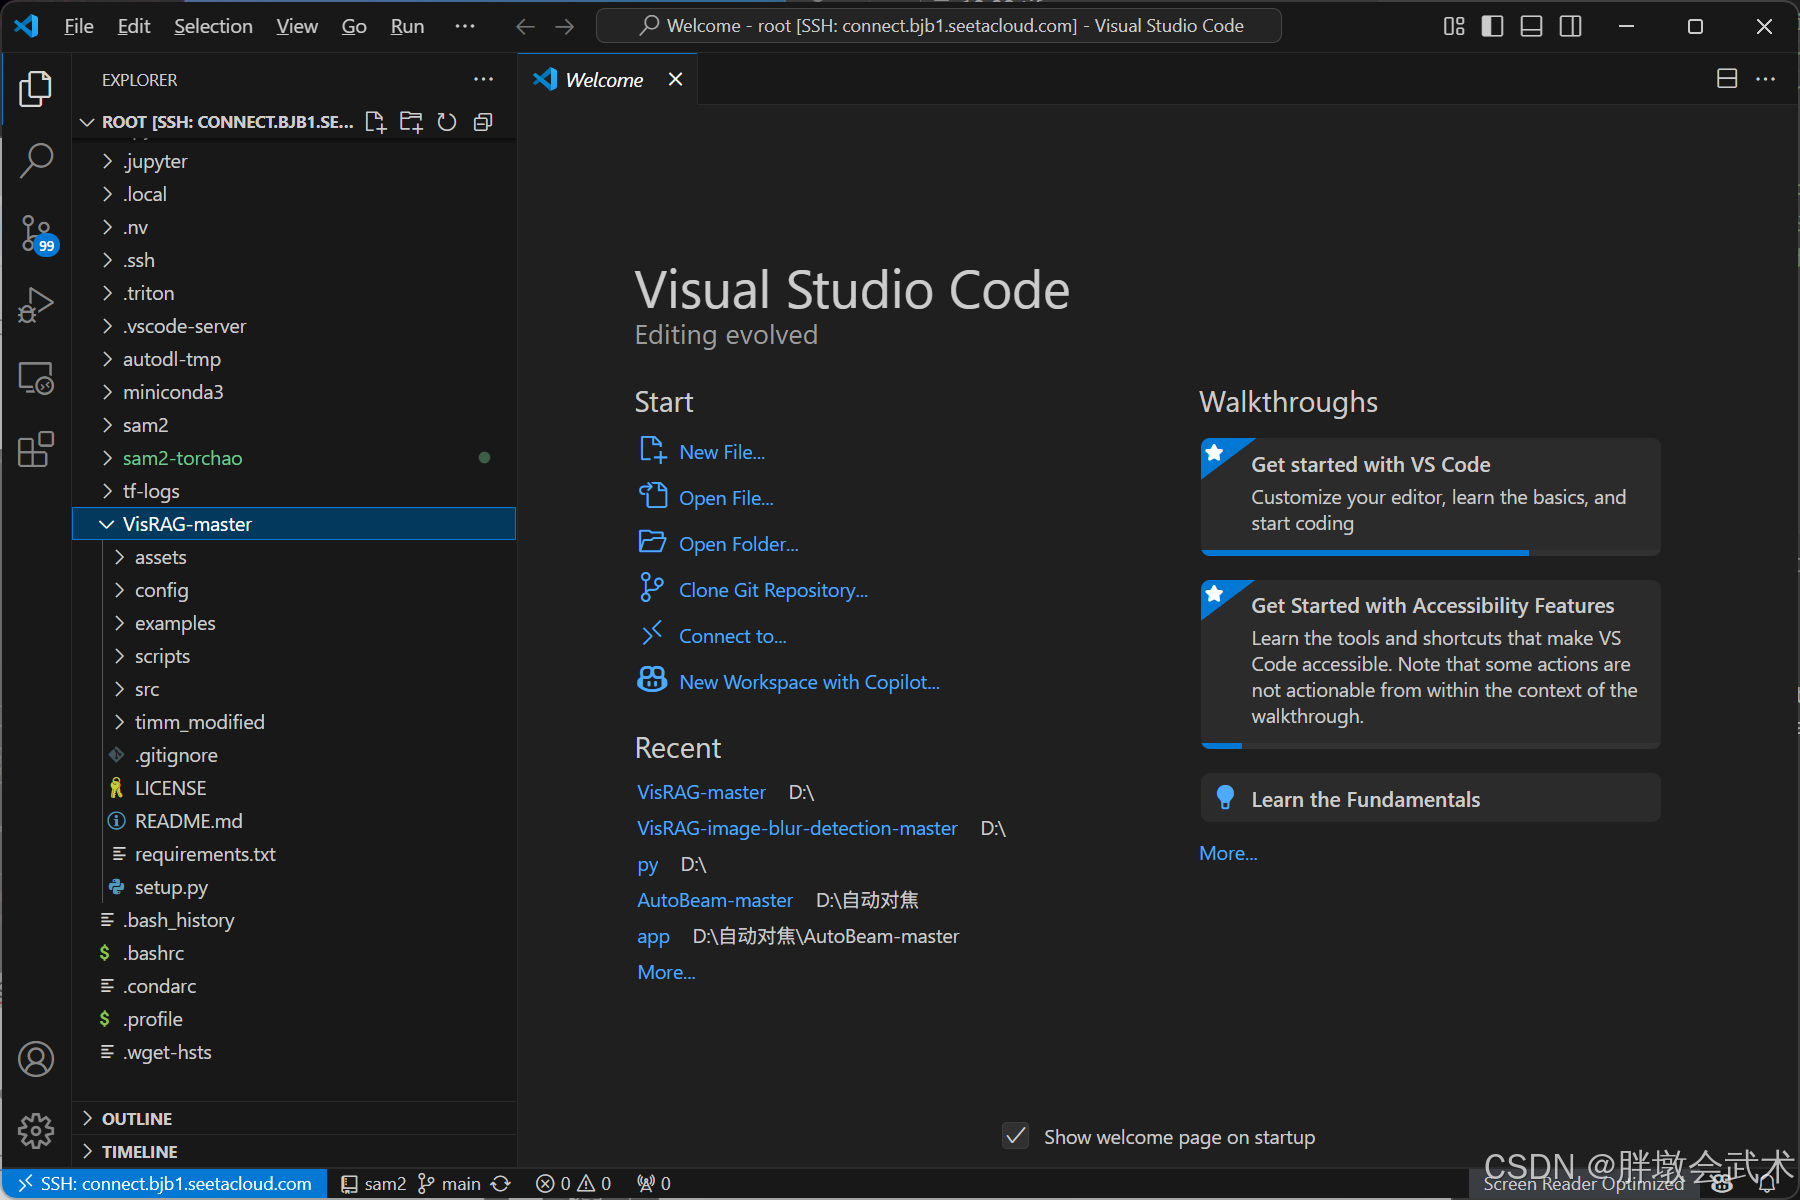The height and width of the screenshot is (1200, 1800).
Task: Click the New File icon in Explorer header
Action: [x=376, y=122]
